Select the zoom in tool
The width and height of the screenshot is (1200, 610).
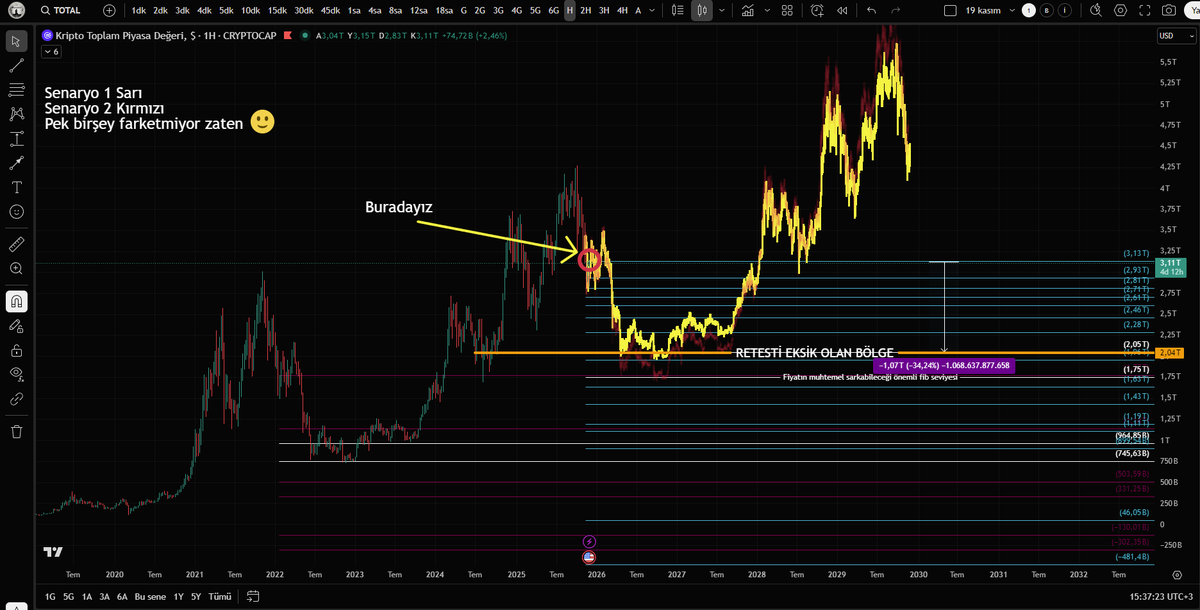pos(16,268)
